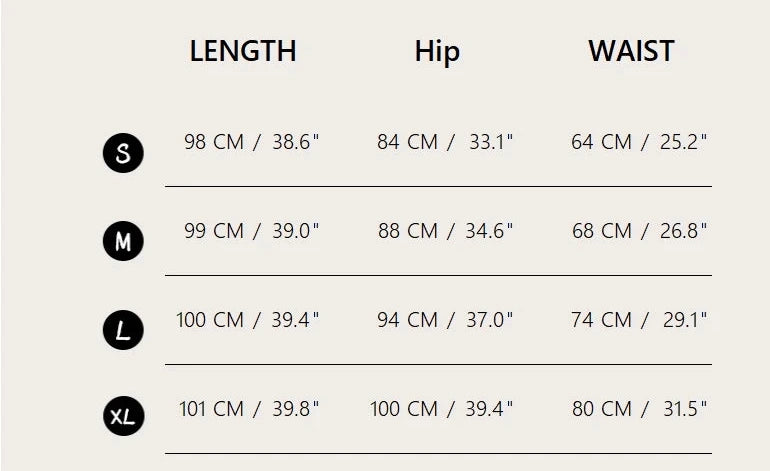Select the M size circle icon

click(x=123, y=241)
